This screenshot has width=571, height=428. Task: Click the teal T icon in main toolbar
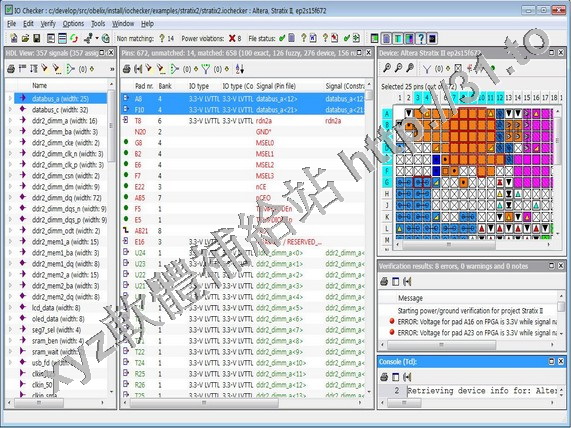click(398, 38)
